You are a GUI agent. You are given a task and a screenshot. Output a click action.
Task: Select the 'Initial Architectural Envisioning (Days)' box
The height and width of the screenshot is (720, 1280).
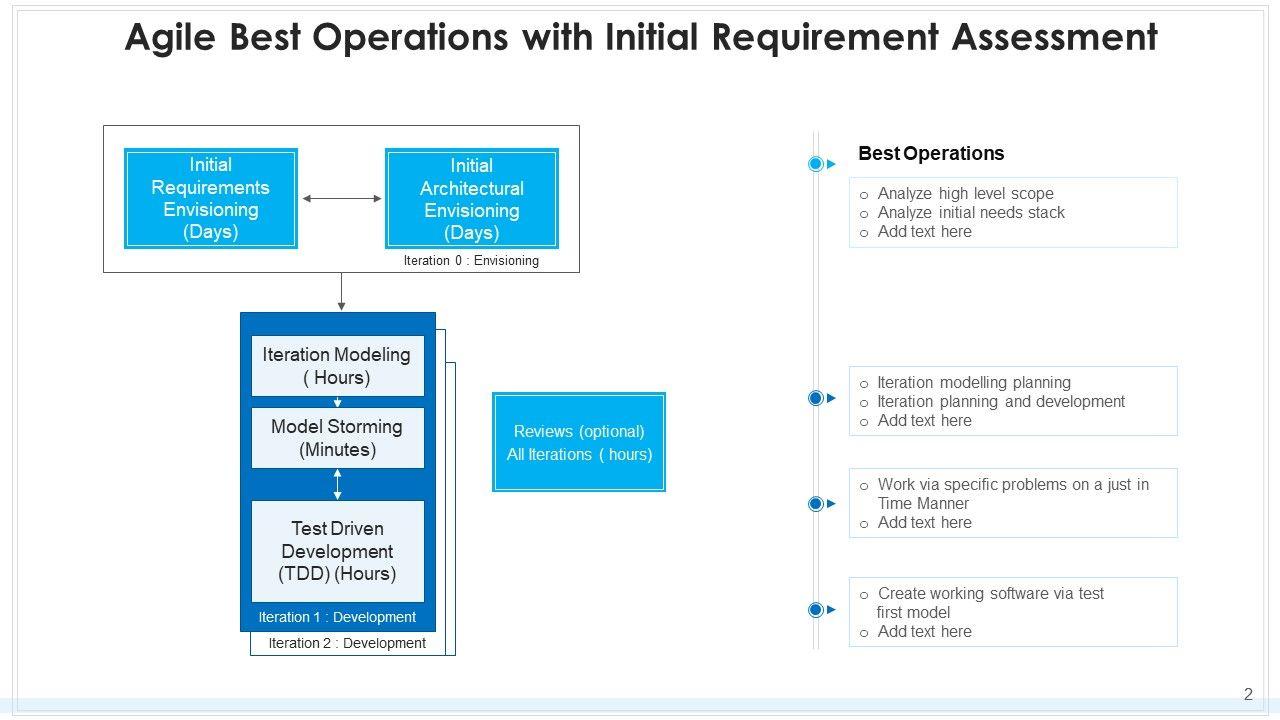coord(472,198)
